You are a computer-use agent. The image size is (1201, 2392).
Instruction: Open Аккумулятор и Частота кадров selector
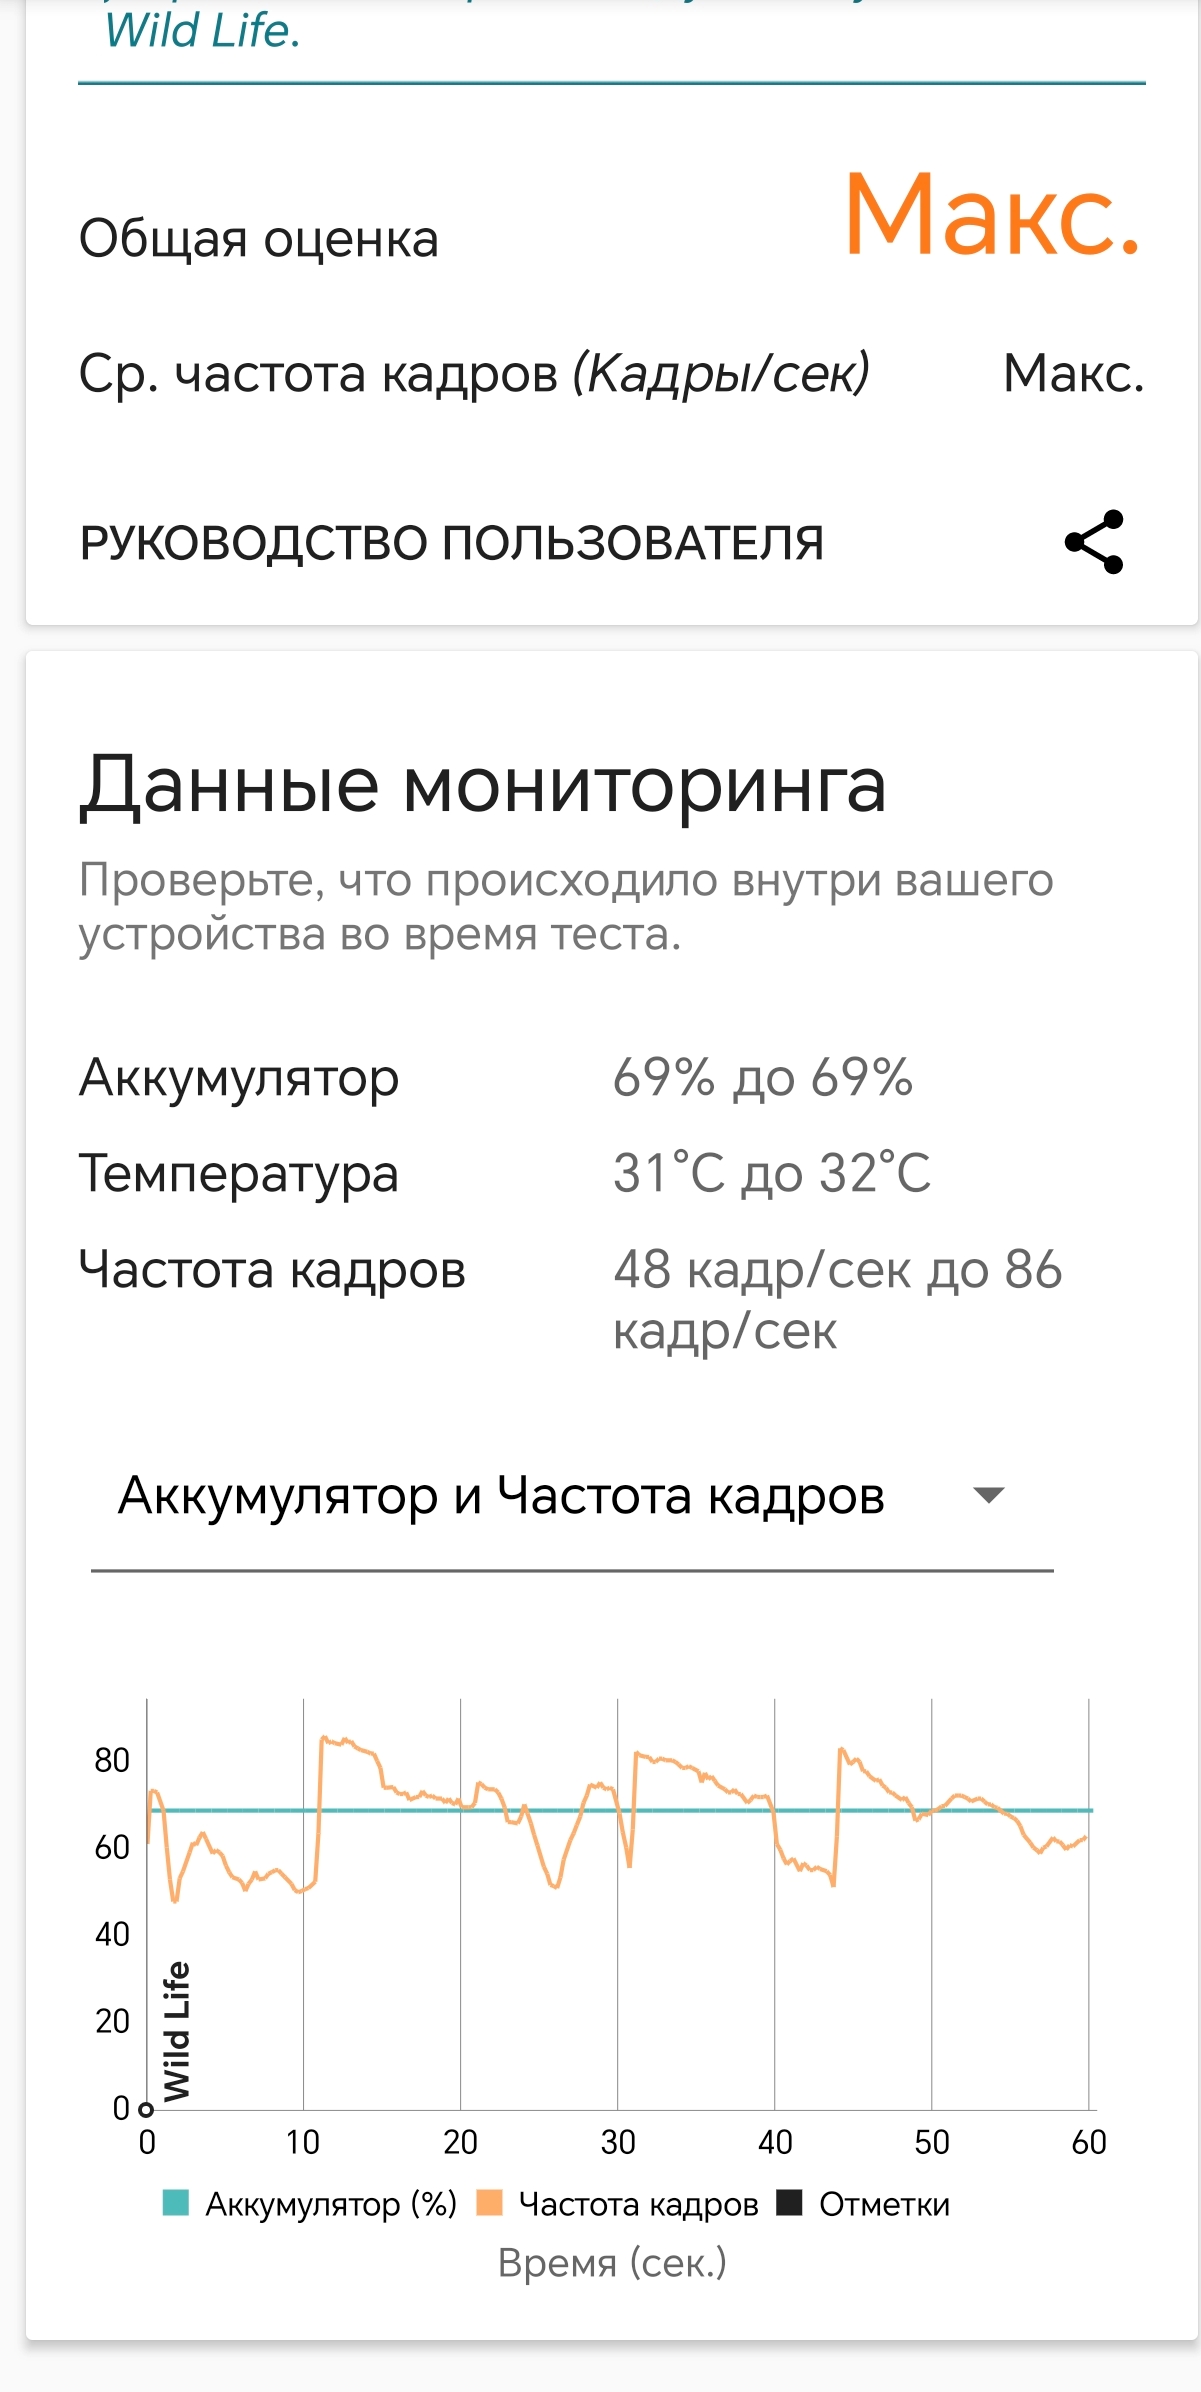(x=572, y=1497)
